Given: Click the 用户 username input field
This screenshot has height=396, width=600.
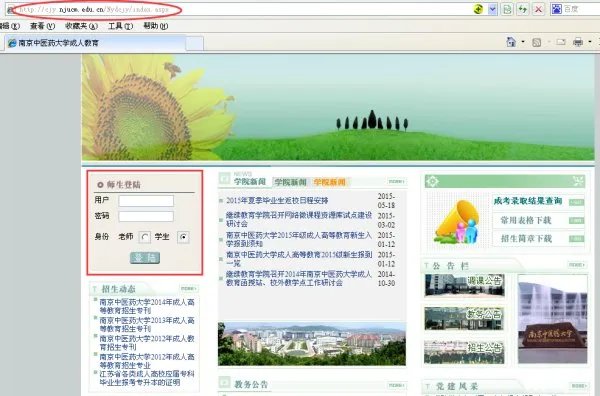Looking at the screenshot, I should coord(146,200).
